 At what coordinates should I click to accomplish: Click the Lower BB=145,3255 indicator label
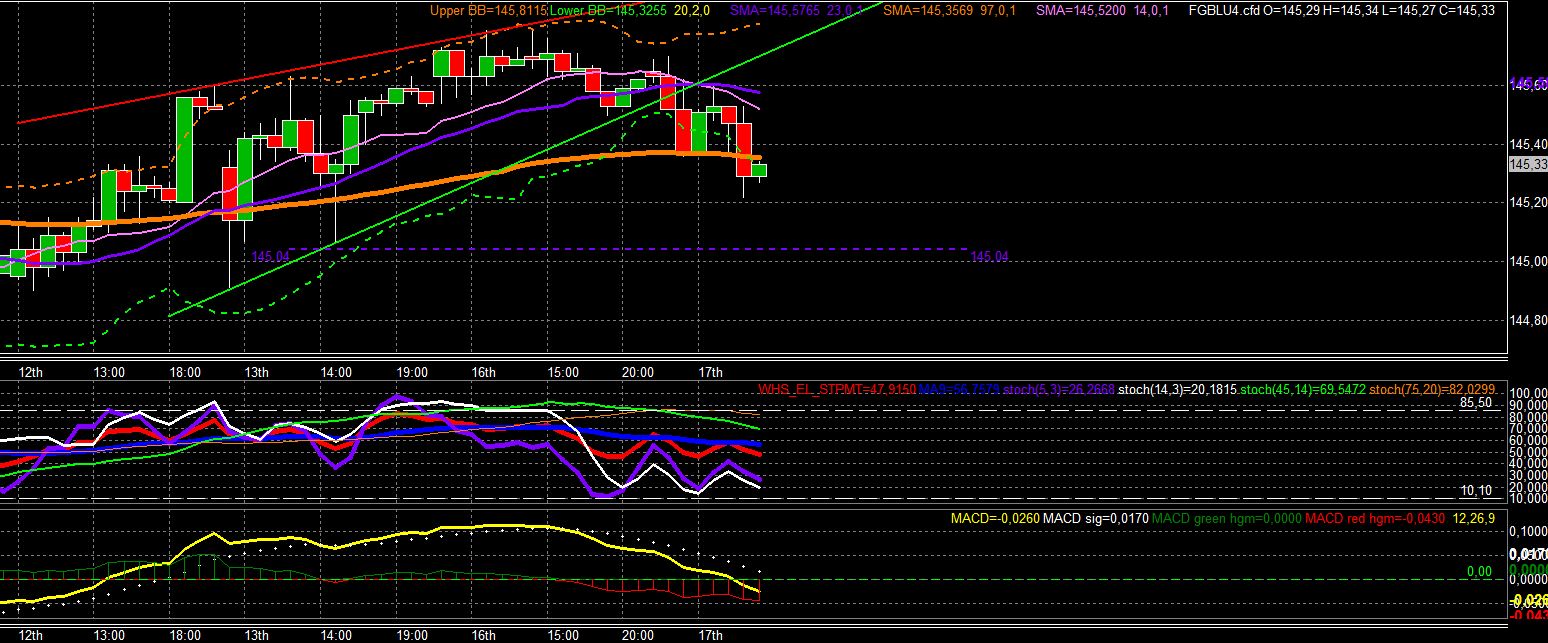[x=608, y=11]
